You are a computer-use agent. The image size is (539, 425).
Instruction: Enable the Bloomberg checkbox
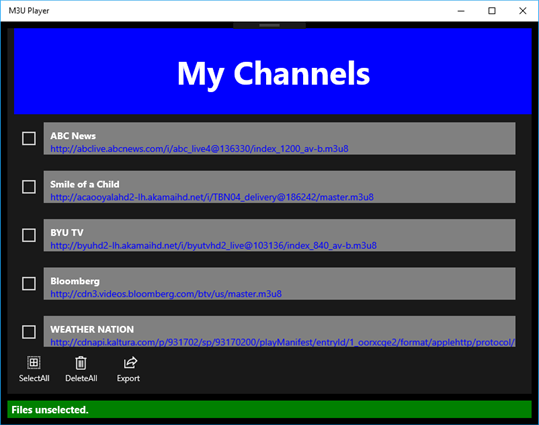29,284
